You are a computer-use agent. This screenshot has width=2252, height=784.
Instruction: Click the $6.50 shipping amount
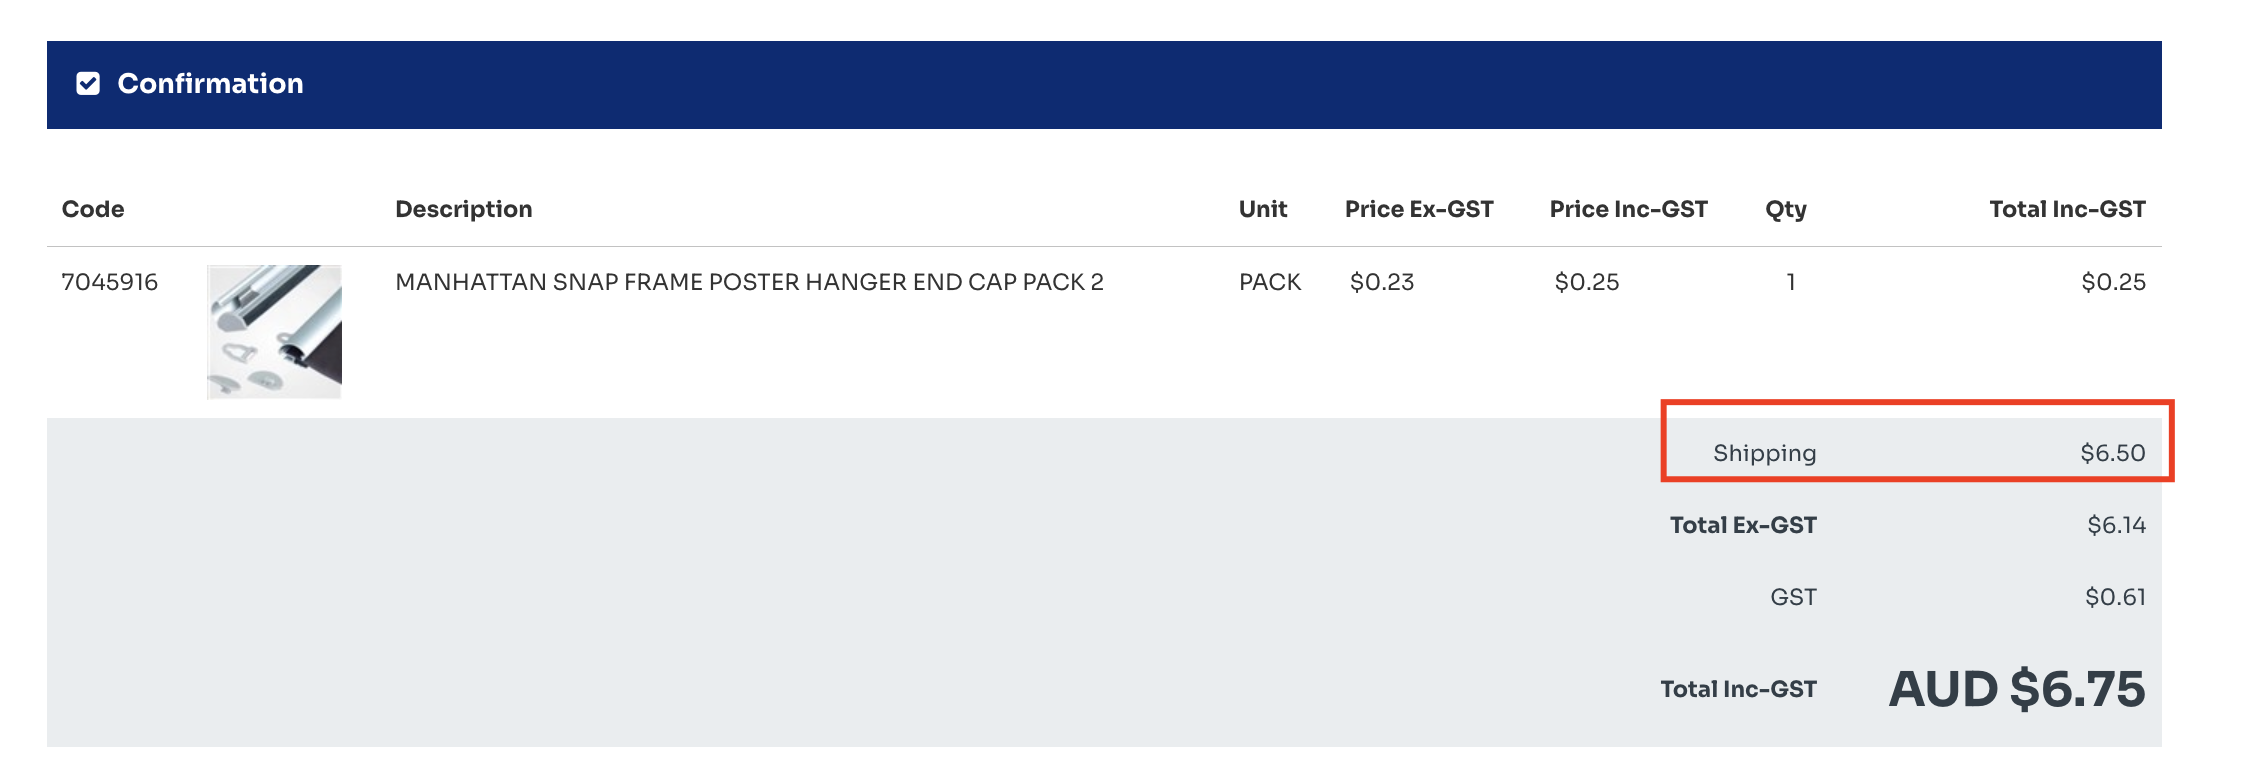coord(2113,453)
